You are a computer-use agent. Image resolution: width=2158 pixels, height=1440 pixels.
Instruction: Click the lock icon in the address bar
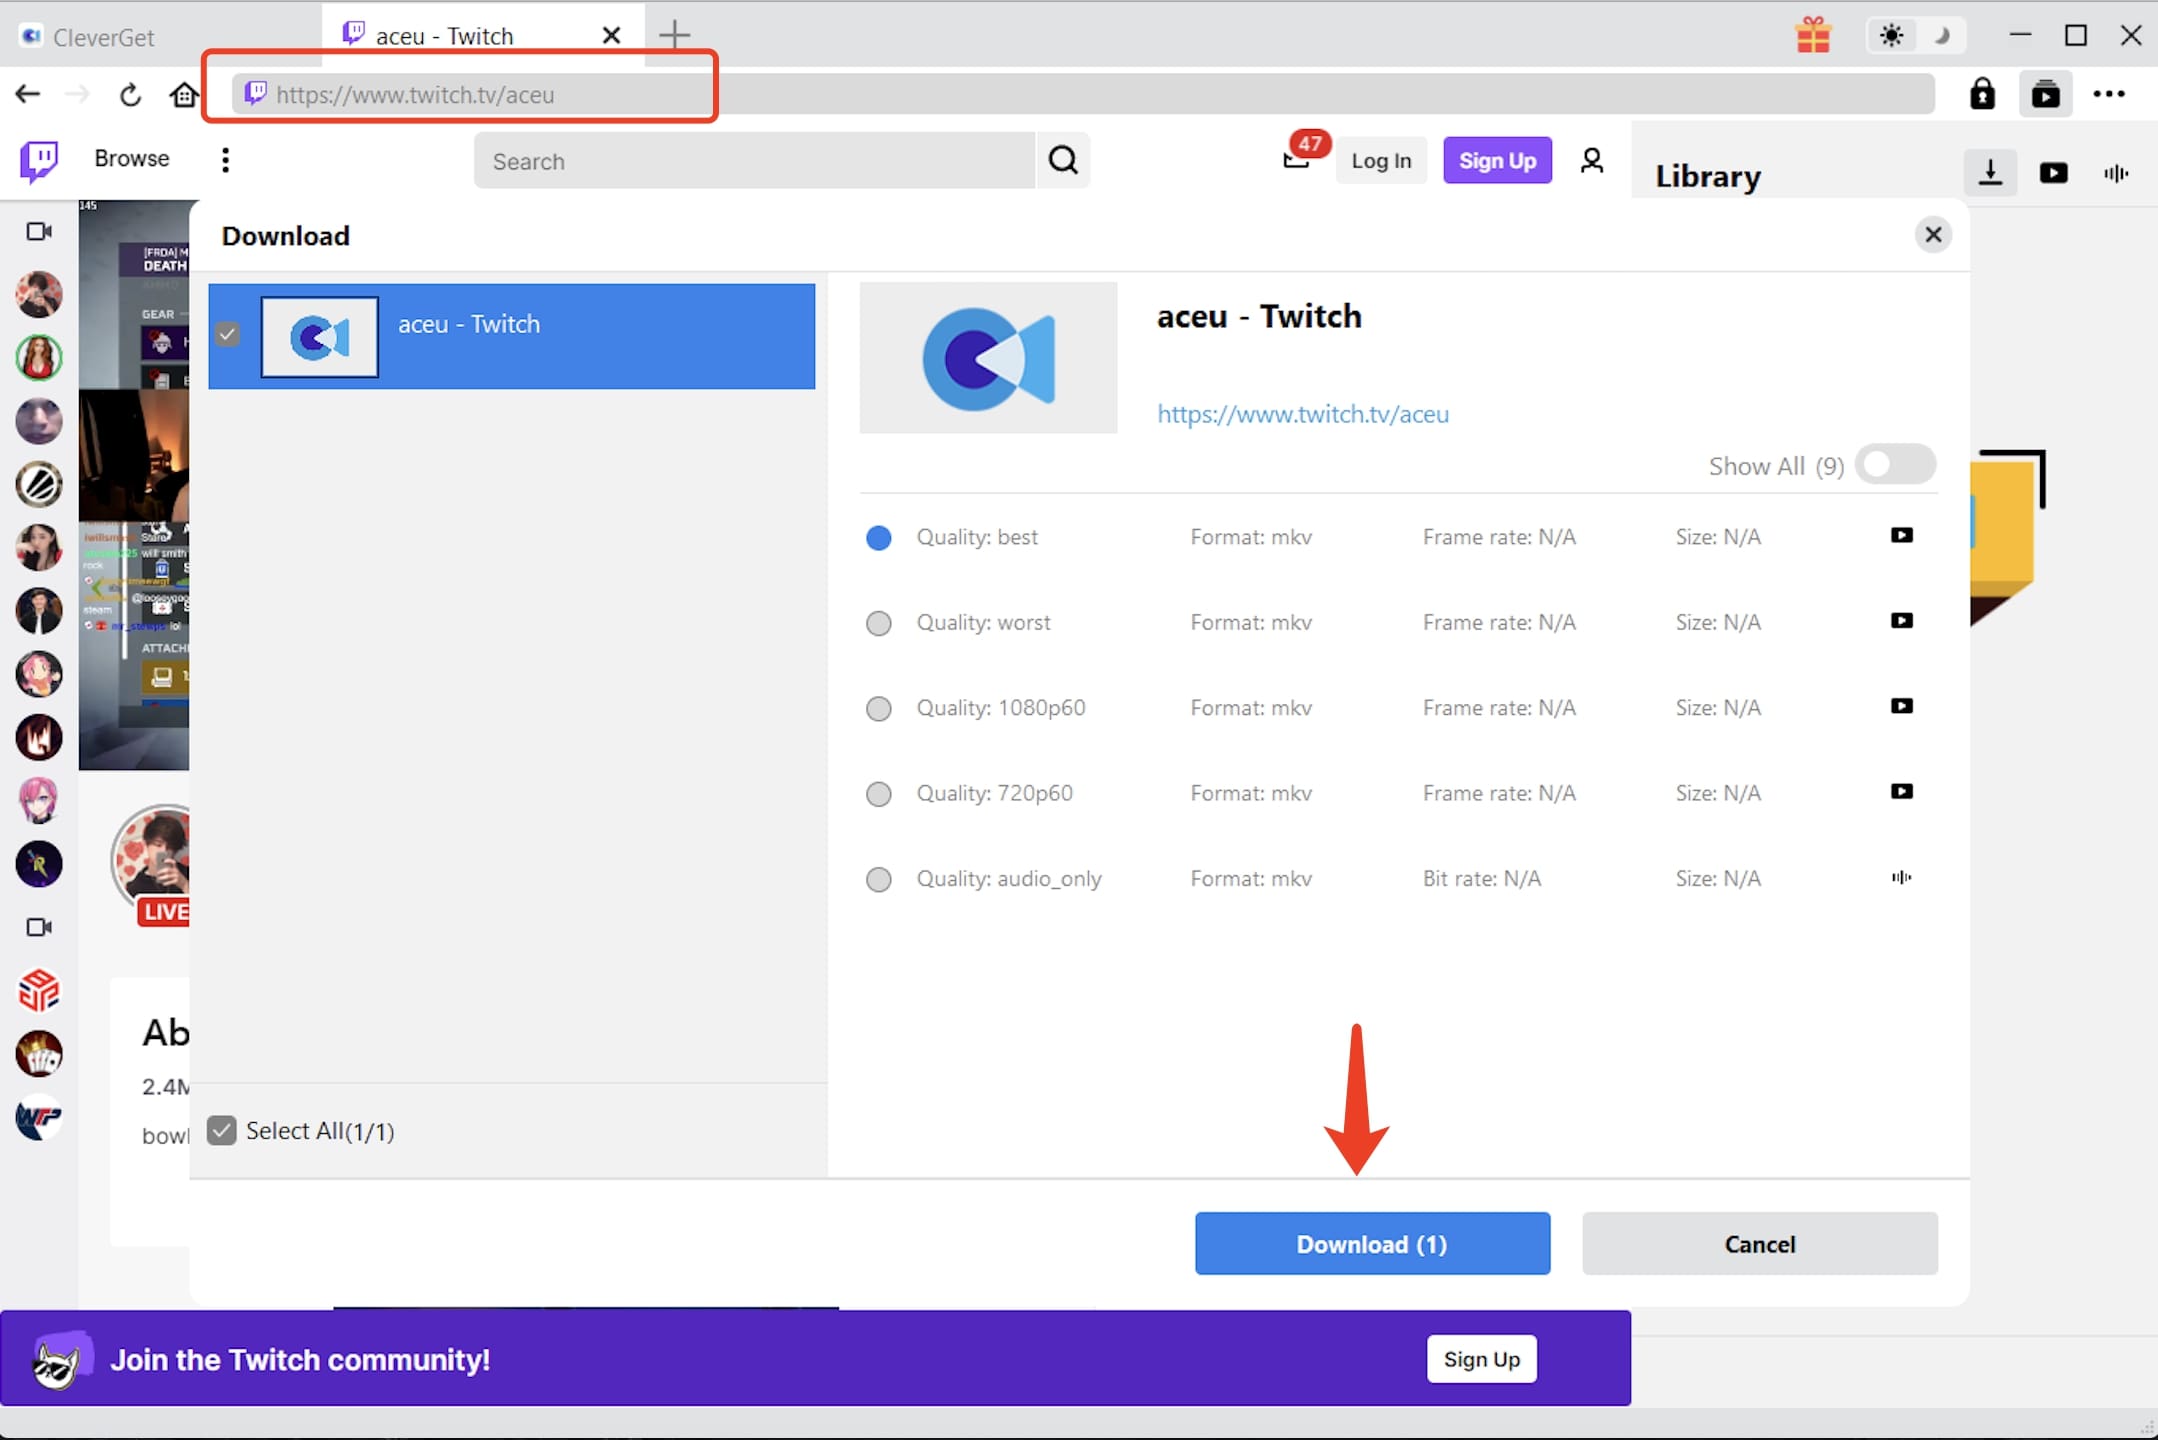point(1983,93)
